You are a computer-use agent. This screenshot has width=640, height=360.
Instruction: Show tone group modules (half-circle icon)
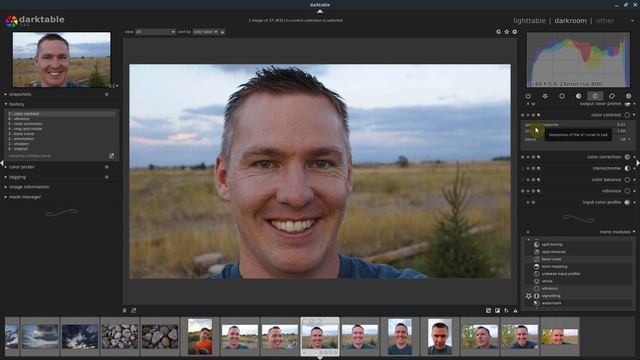click(578, 96)
